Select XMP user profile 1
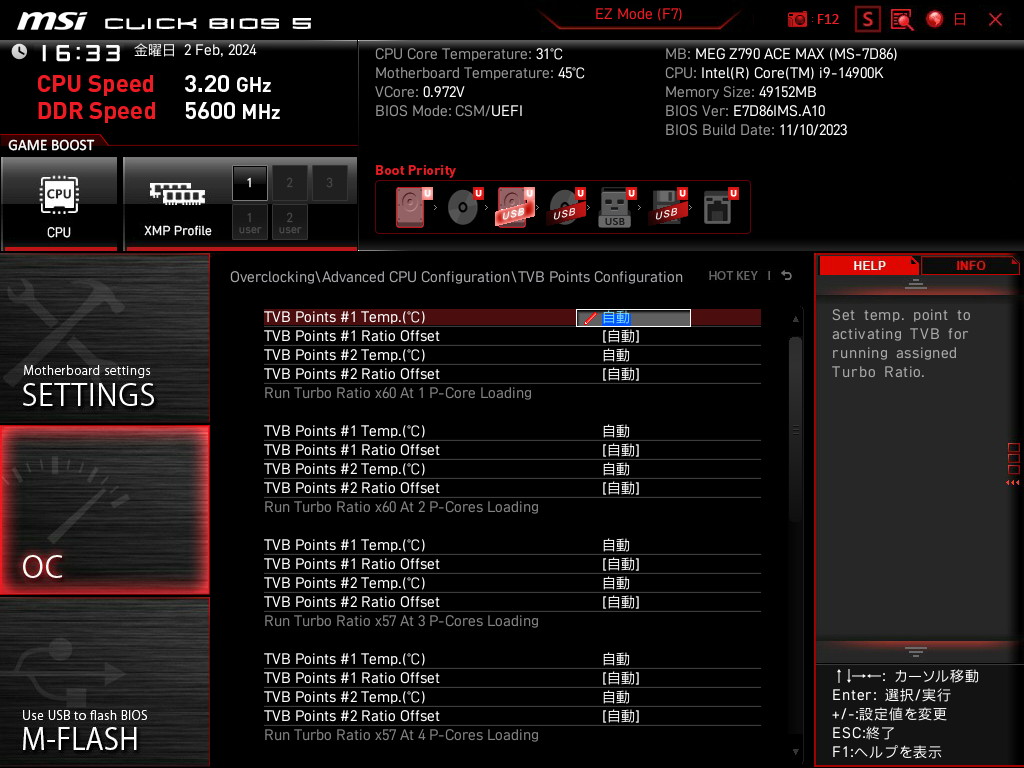Screen dimensions: 1024x768 point(249,222)
